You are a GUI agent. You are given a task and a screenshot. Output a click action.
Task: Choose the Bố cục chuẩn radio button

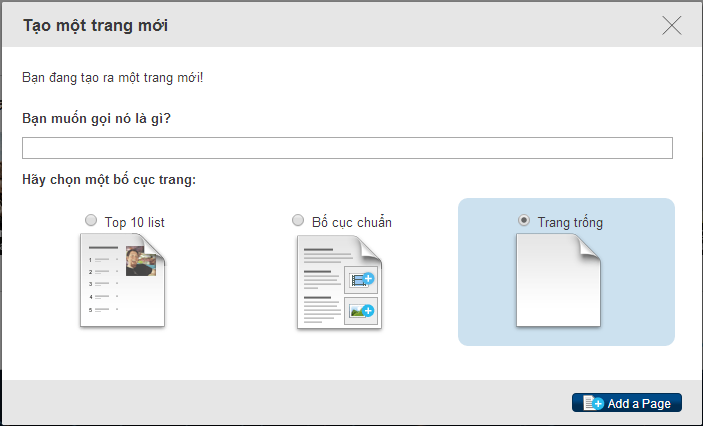click(298, 220)
